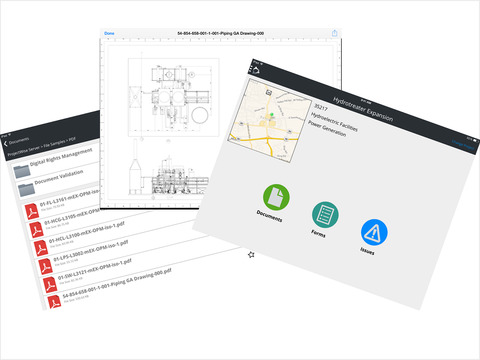480x360 pixels.
Task: Open the project location map thumbnail
Action: (x=270, y=121)
